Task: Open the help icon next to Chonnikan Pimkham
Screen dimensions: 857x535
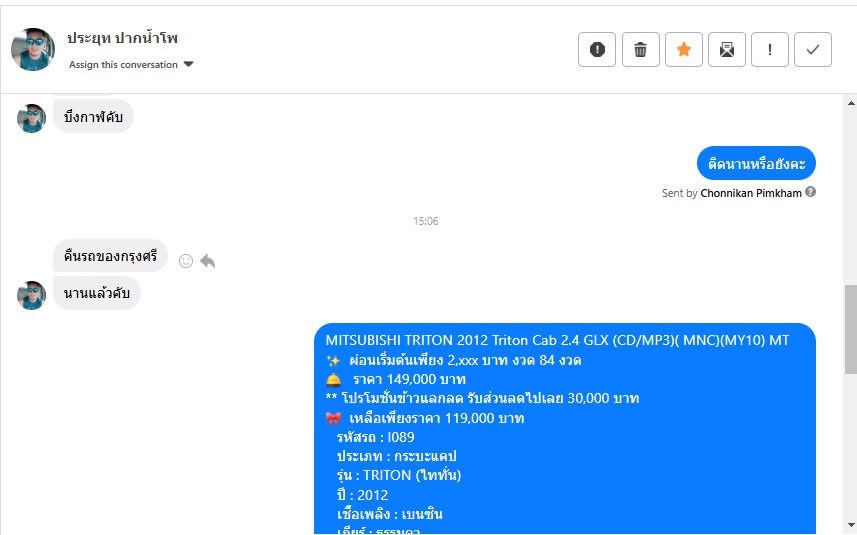Action: coord(811,192)
